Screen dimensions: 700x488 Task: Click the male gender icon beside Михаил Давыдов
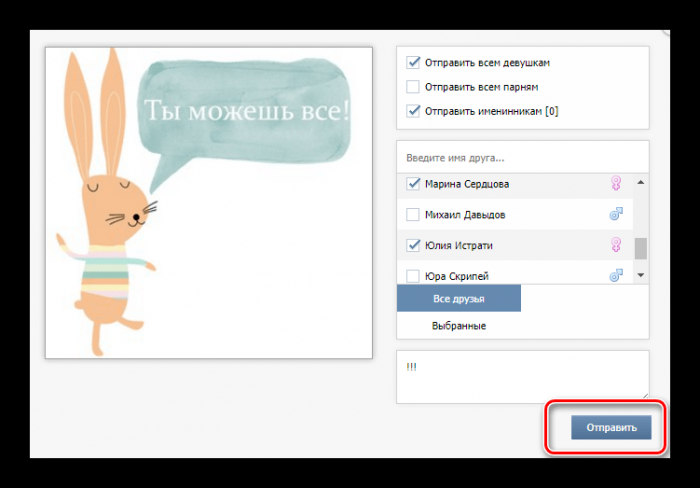(617, 214)
